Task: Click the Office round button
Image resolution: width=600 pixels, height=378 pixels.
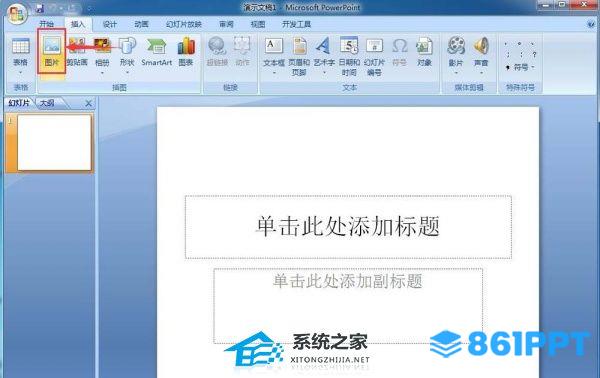Action: tap(16, 14)
